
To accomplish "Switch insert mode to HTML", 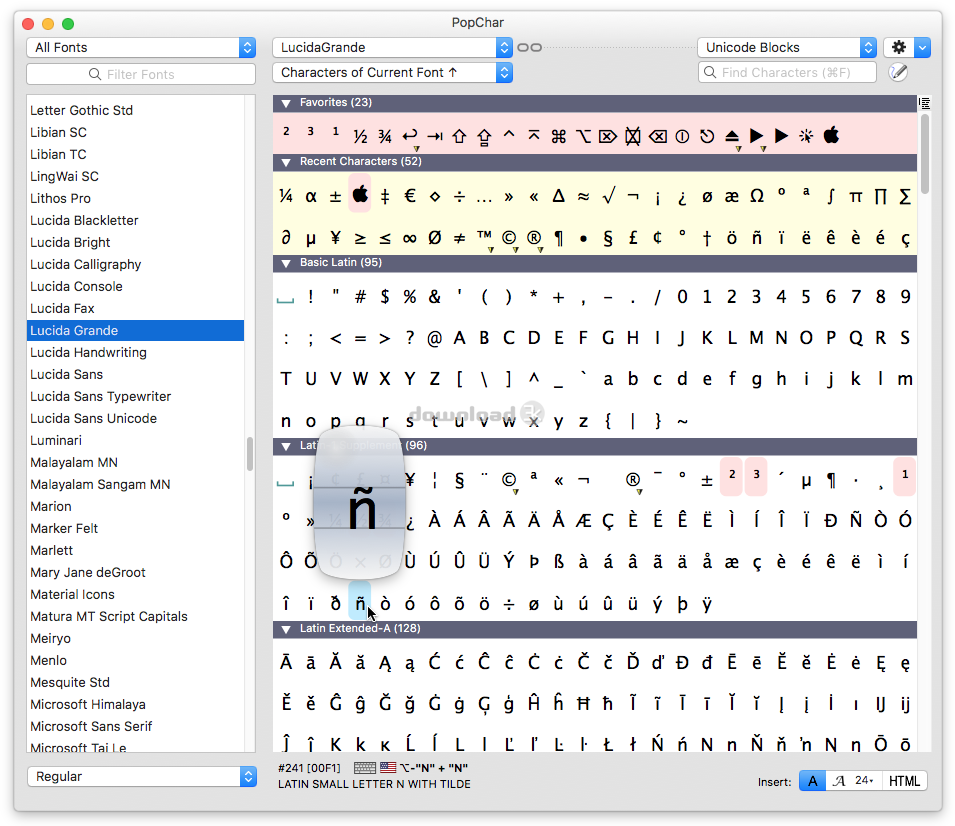I will (x=904, y=781).
